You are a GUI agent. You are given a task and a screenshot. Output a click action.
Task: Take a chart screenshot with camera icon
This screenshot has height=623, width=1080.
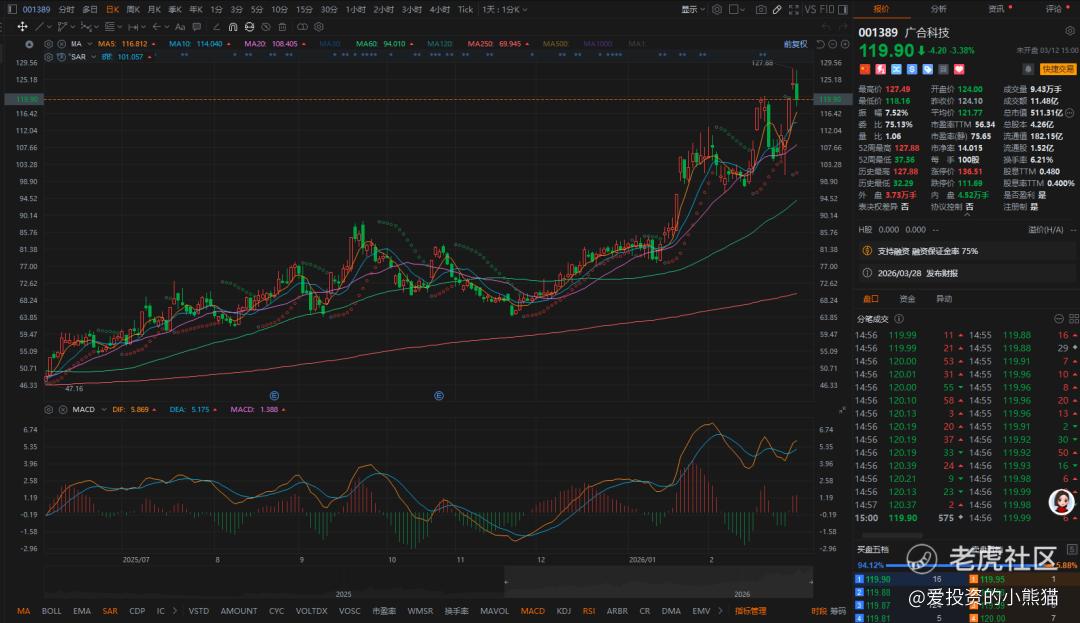click(x=760, y=10)
